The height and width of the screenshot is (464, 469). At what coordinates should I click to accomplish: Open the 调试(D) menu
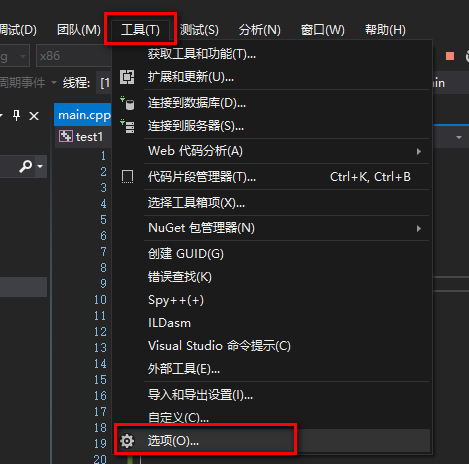[18, 30]
